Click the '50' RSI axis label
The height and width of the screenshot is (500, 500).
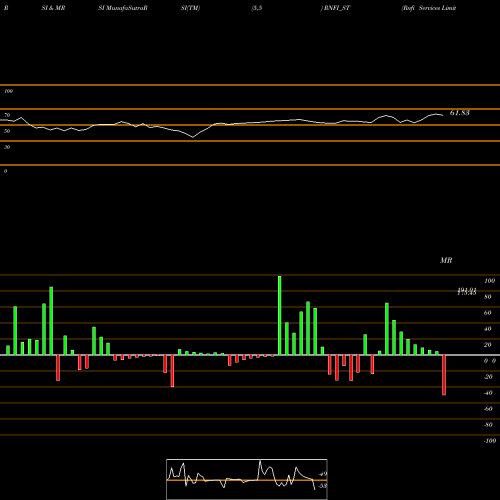click(7, 131)
